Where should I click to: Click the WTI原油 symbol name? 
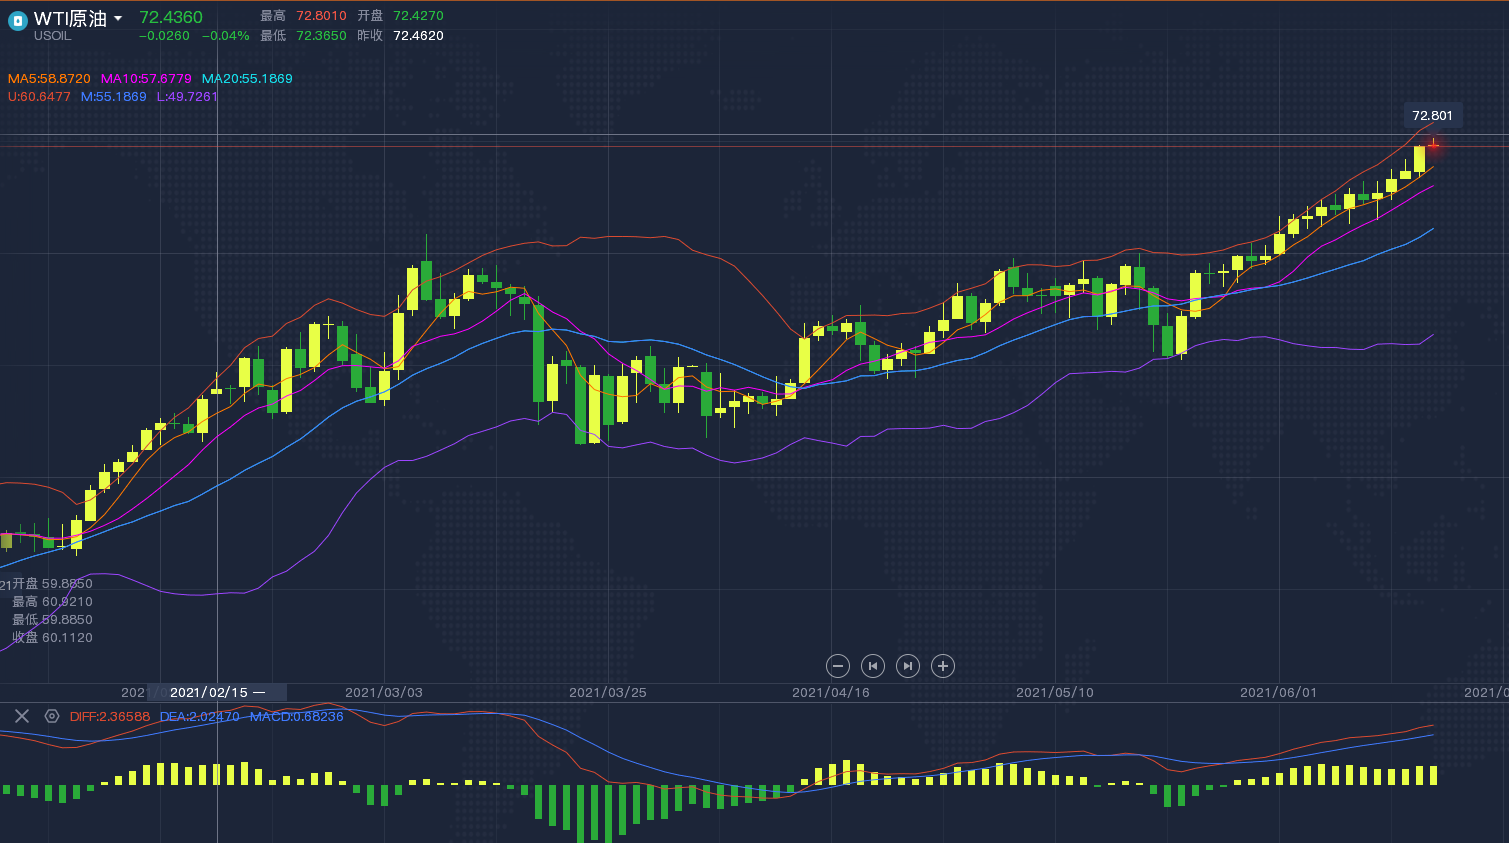click(70, 19)
